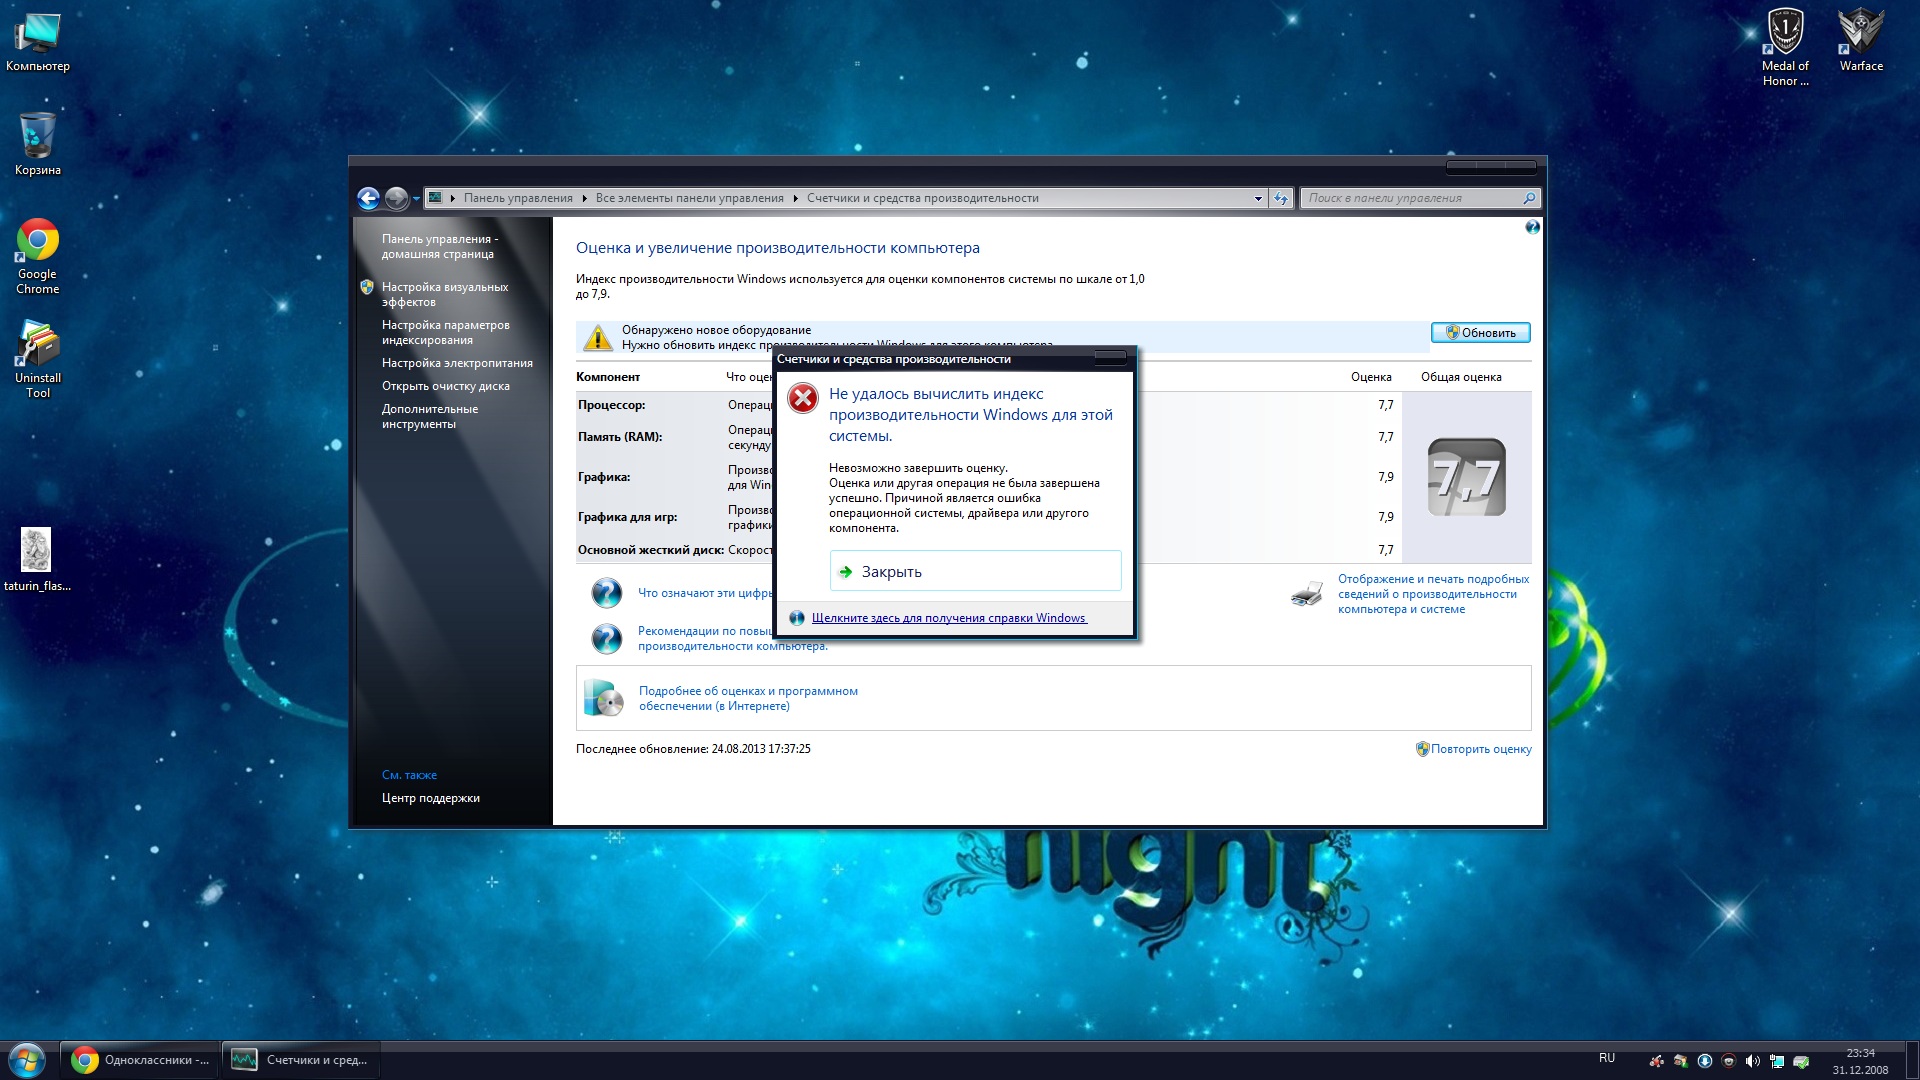Open 'Отображение и печать подробных сведений' link

[1433, 594]
